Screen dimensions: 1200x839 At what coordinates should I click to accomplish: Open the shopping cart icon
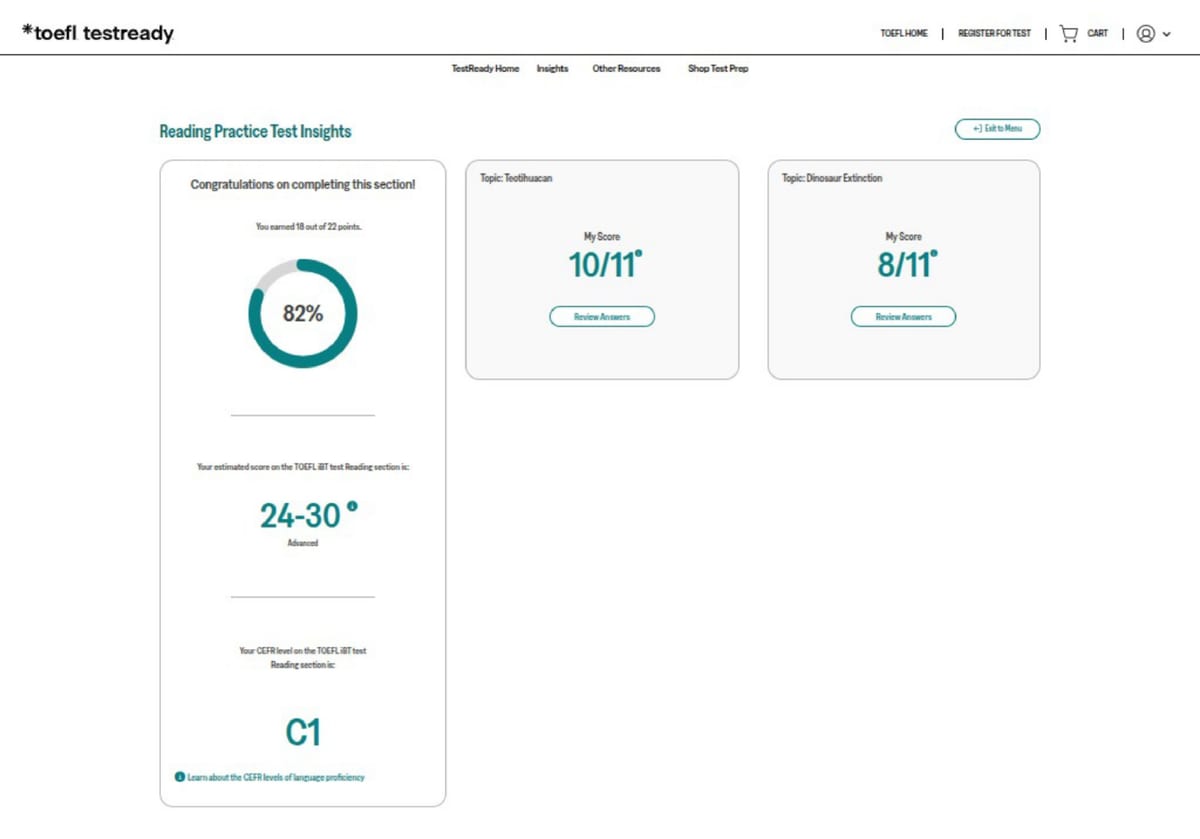click(x=1068, y=34)
